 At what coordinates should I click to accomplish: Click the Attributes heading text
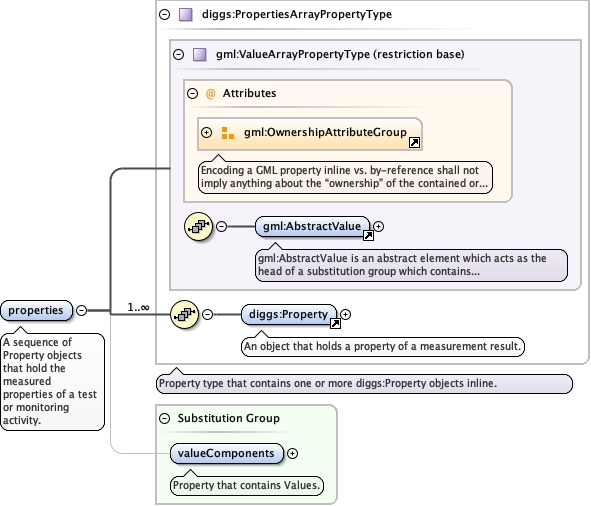point(250,94)
